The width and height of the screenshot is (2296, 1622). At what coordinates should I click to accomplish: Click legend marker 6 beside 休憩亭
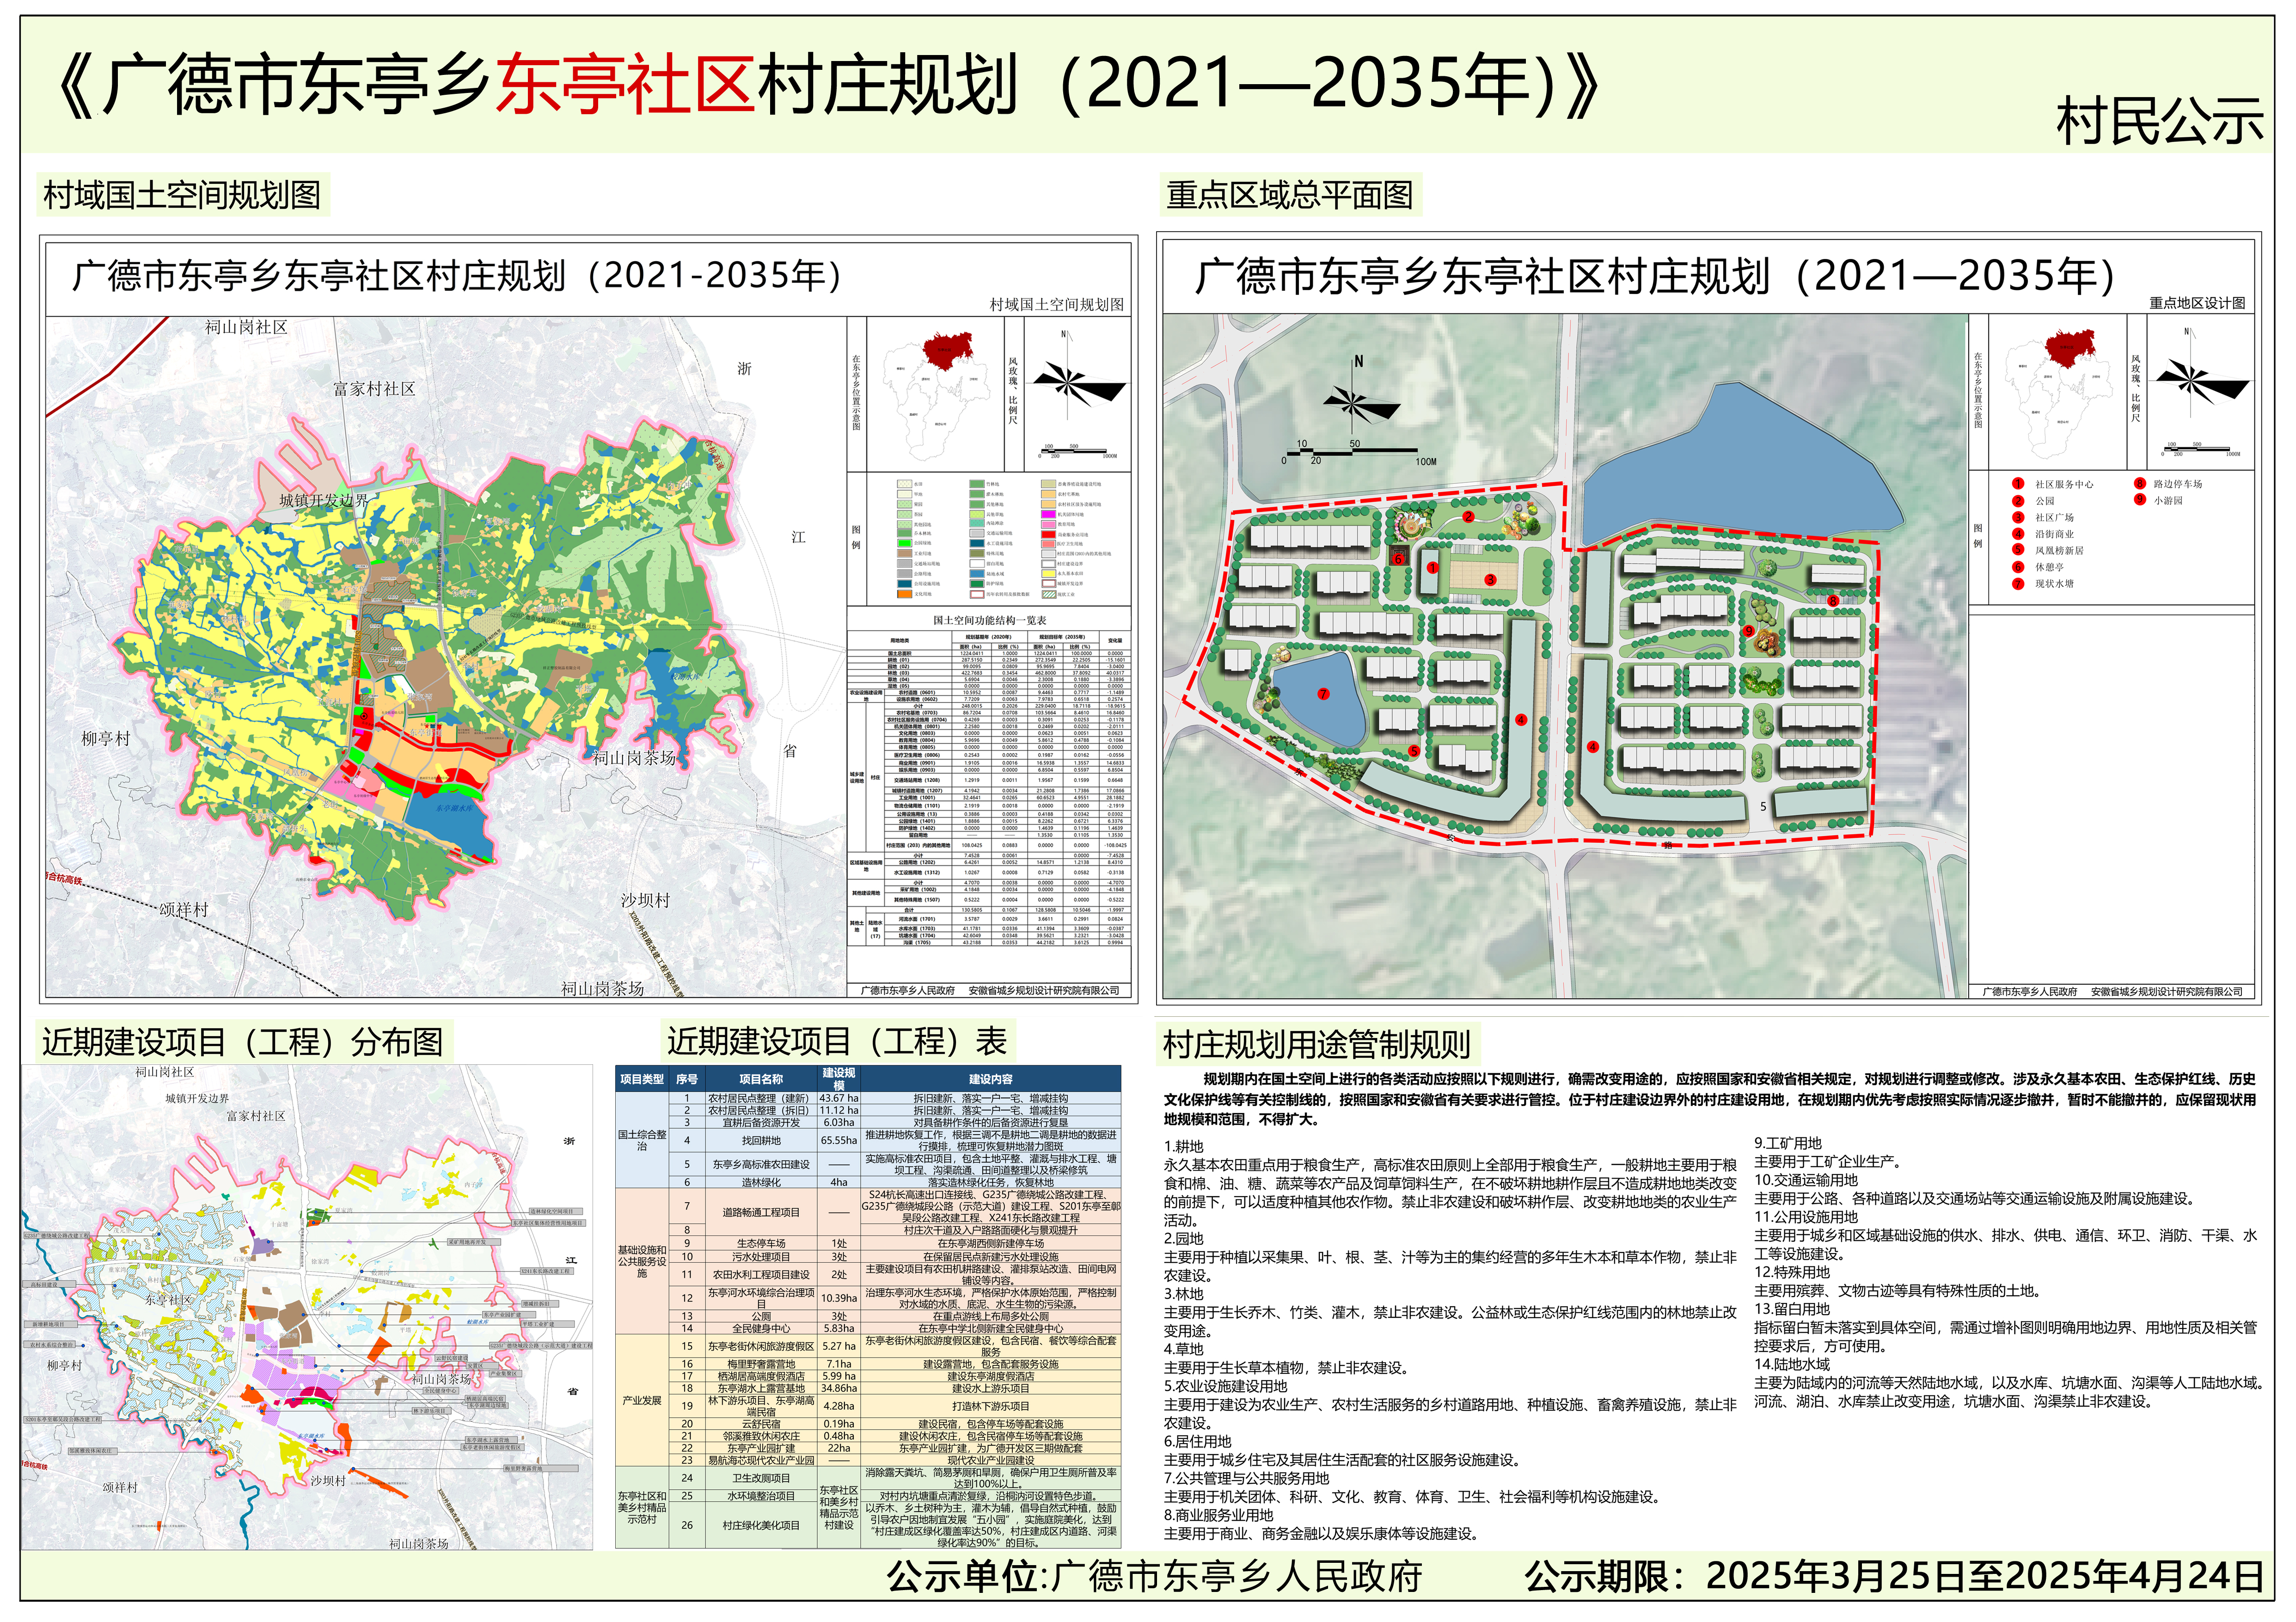(2018, 567)
